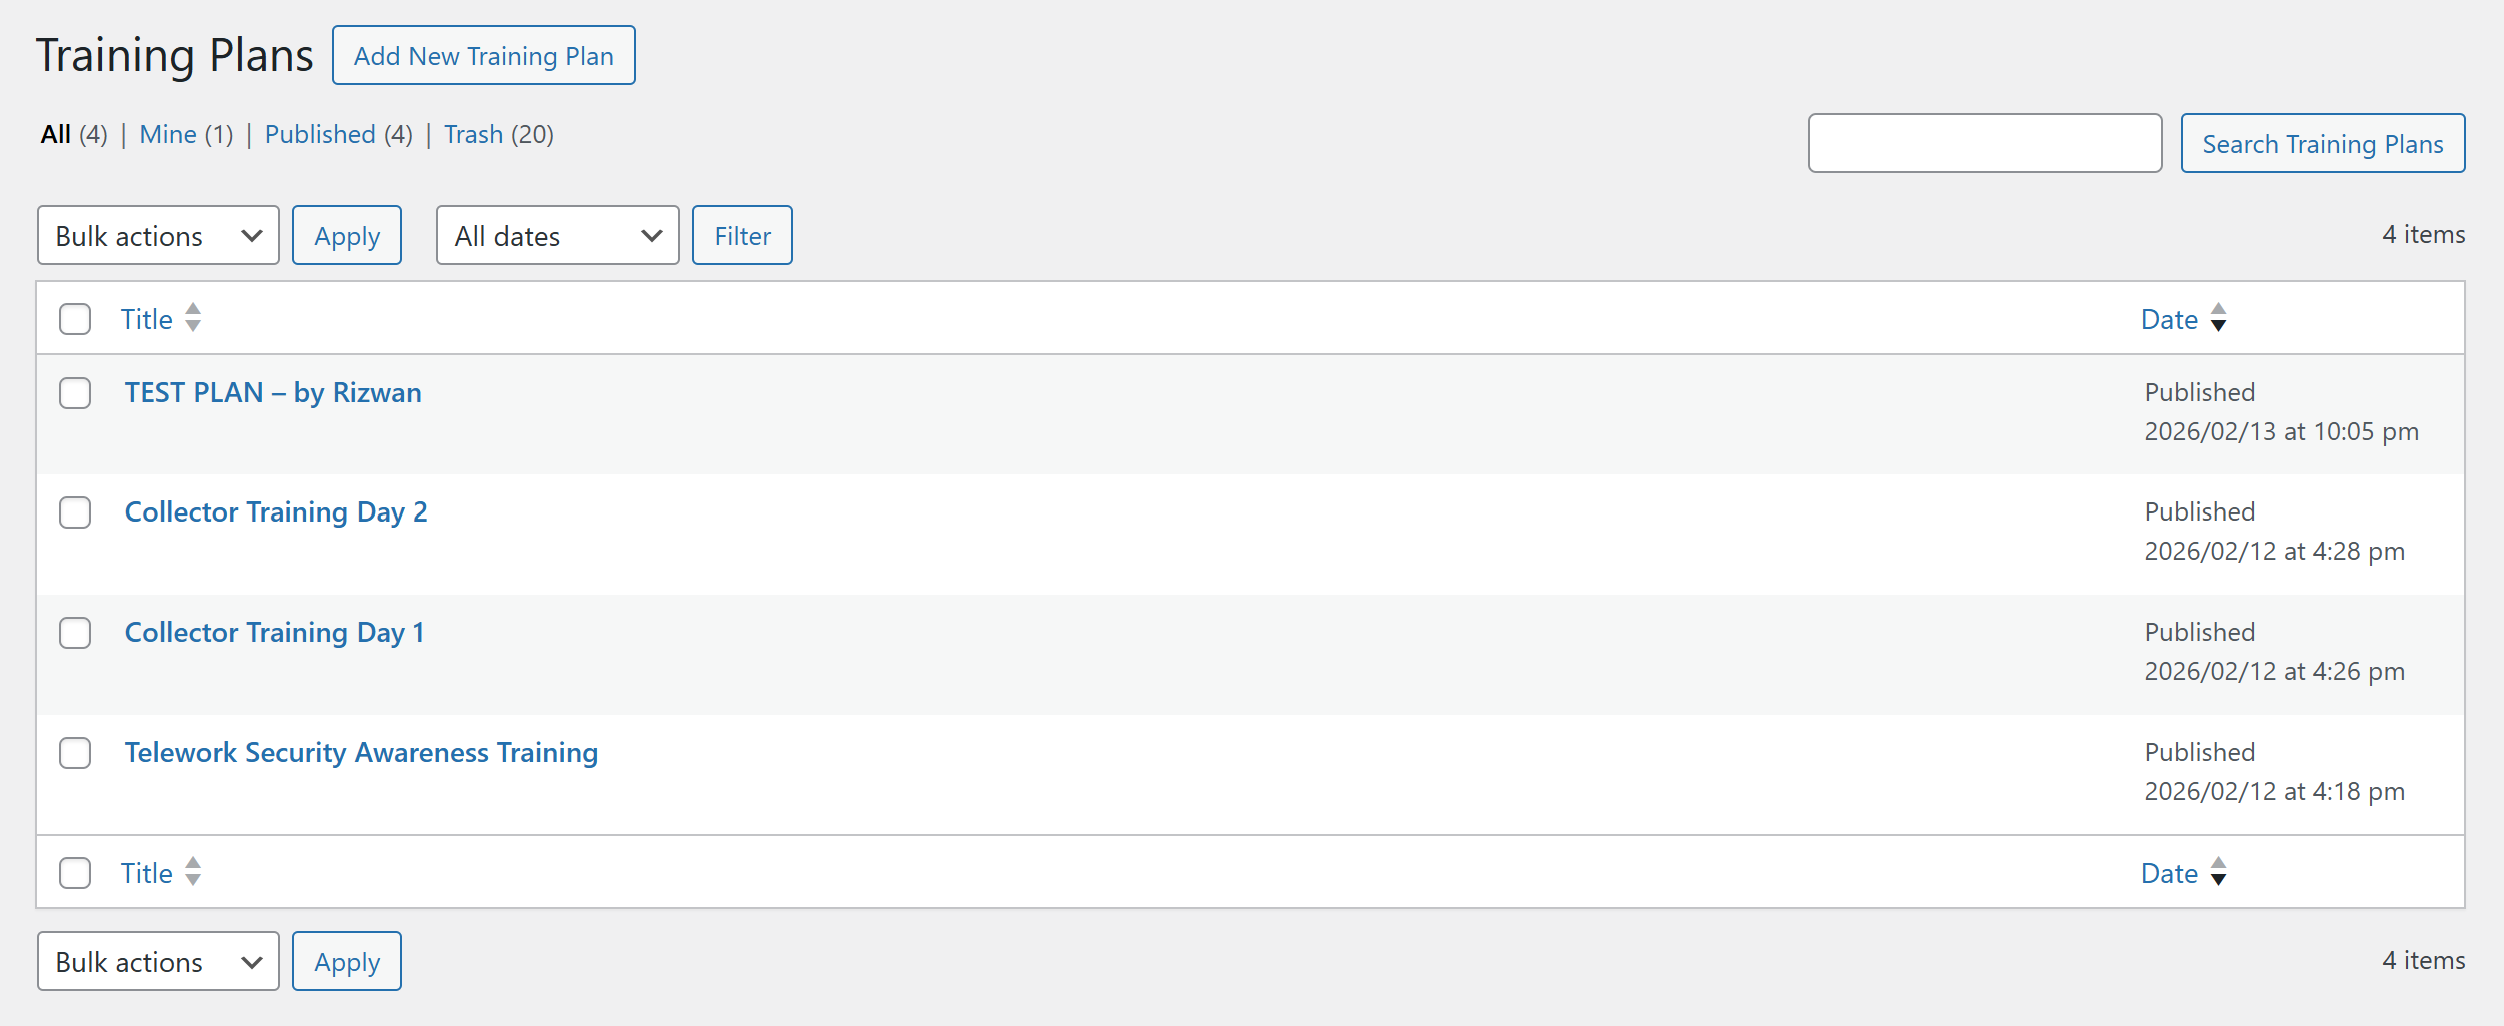This screenshot has width=2504, height=1026.
Task: Tick the Telework Security Awareness Training checkbox
Action: click(x=75, y=753)
